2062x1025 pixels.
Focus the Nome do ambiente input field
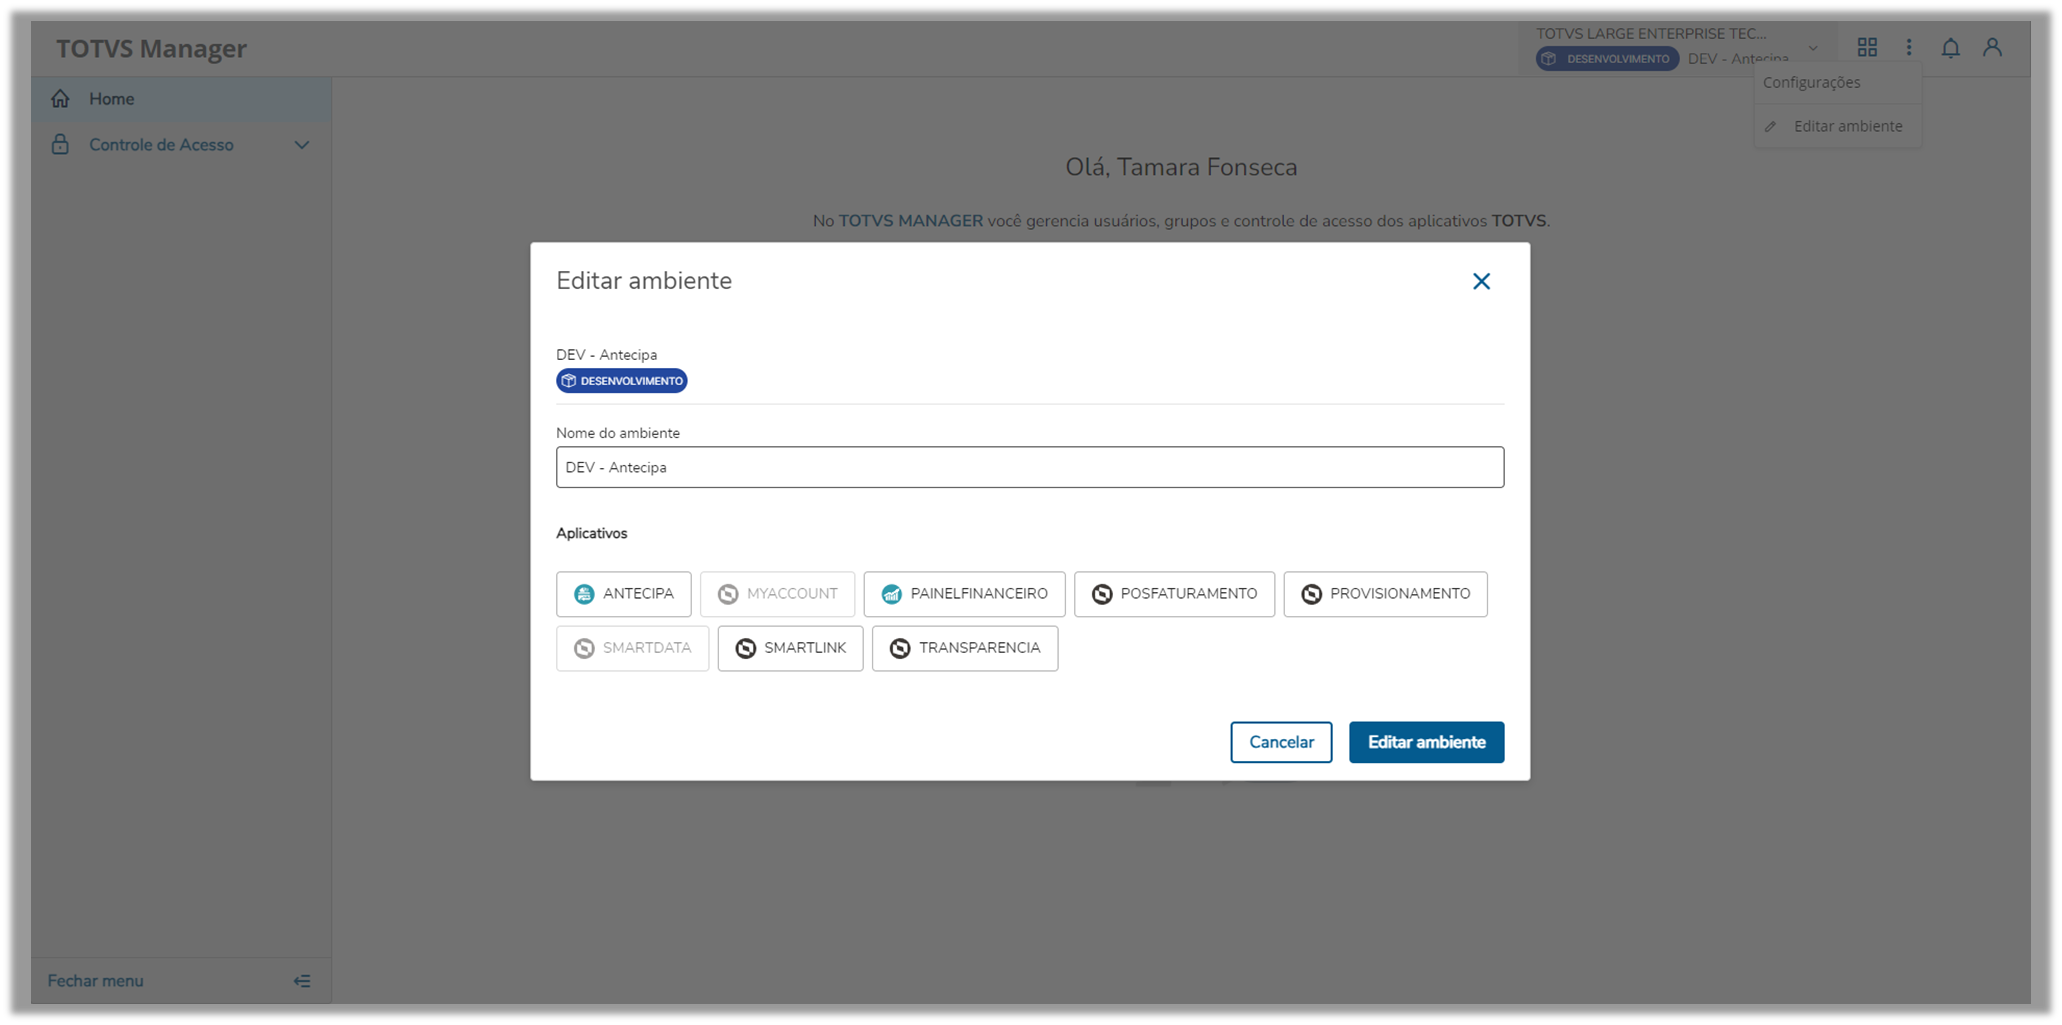click(x=1030, y=467)
